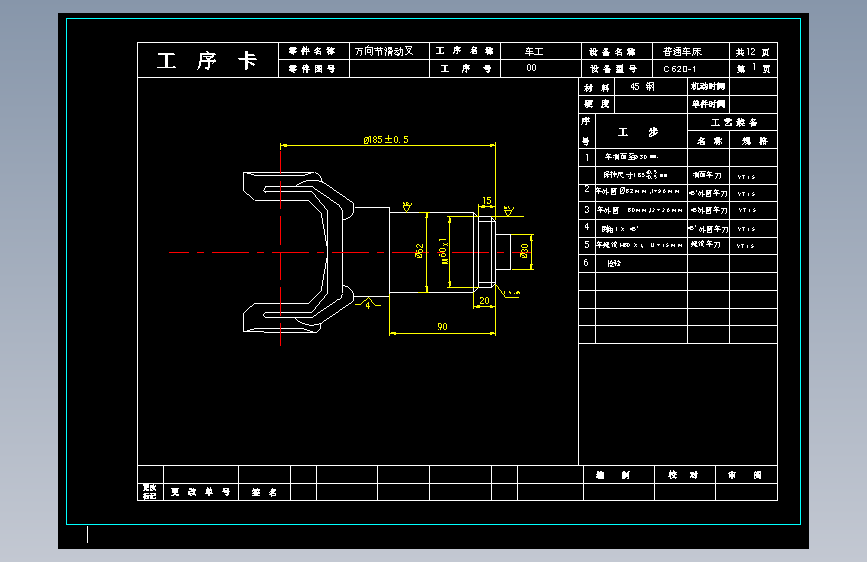Select the material value '45 钢'

point(643,86)
